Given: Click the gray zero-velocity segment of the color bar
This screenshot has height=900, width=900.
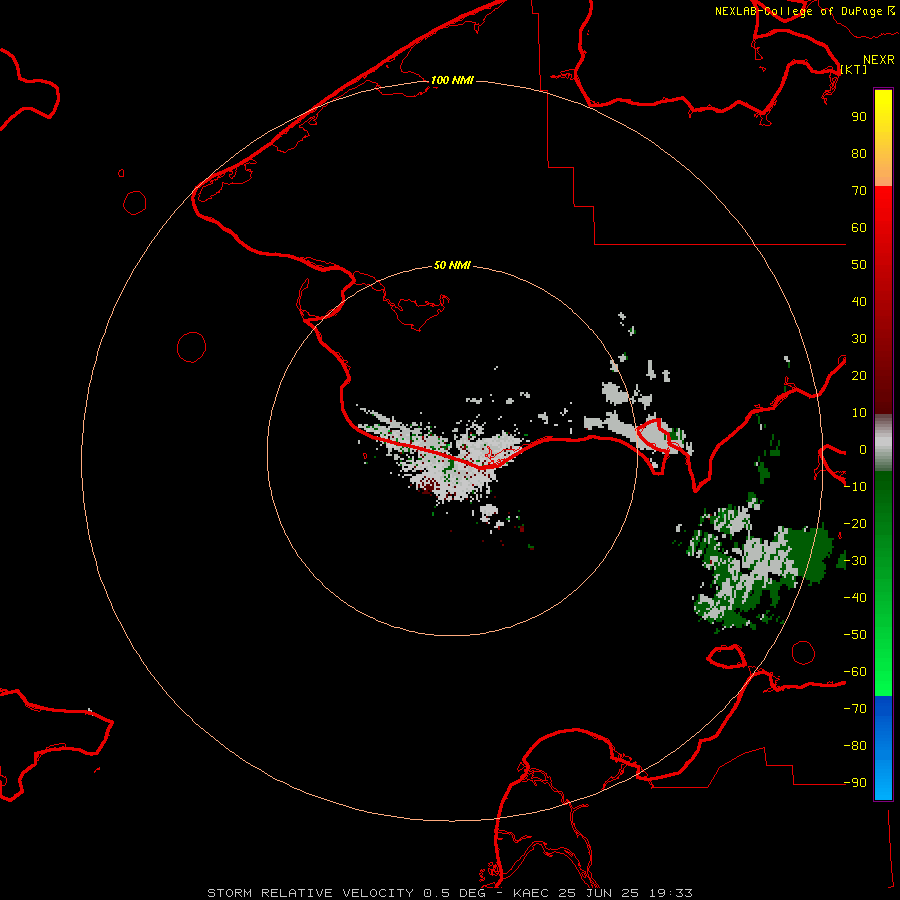Looking at the screenshot, I should (883, 443).
